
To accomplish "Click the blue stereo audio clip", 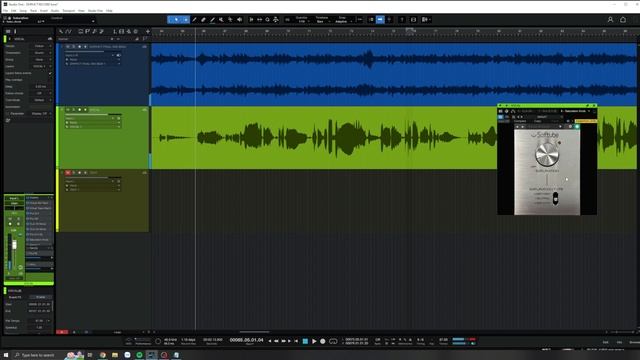I will [x=394, y=74].
